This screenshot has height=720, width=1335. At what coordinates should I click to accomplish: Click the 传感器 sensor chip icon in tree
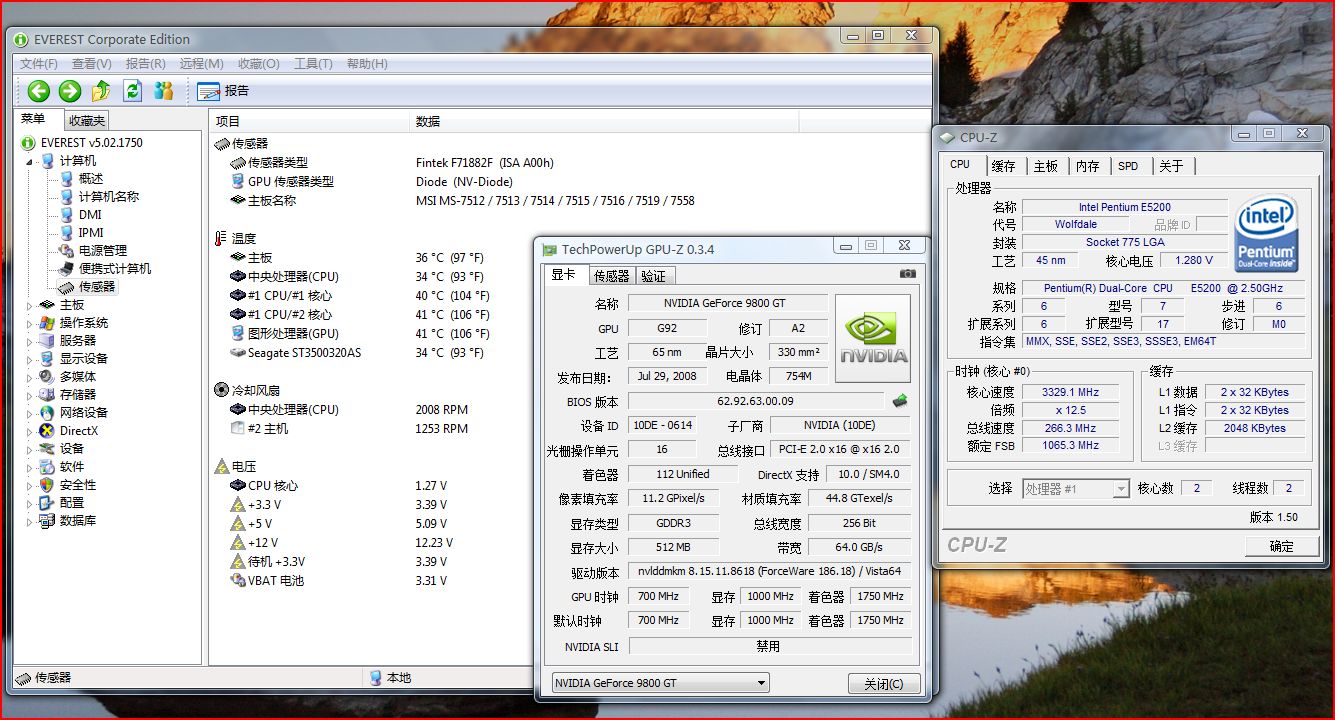pyautogui.click(x=66, y=287)
